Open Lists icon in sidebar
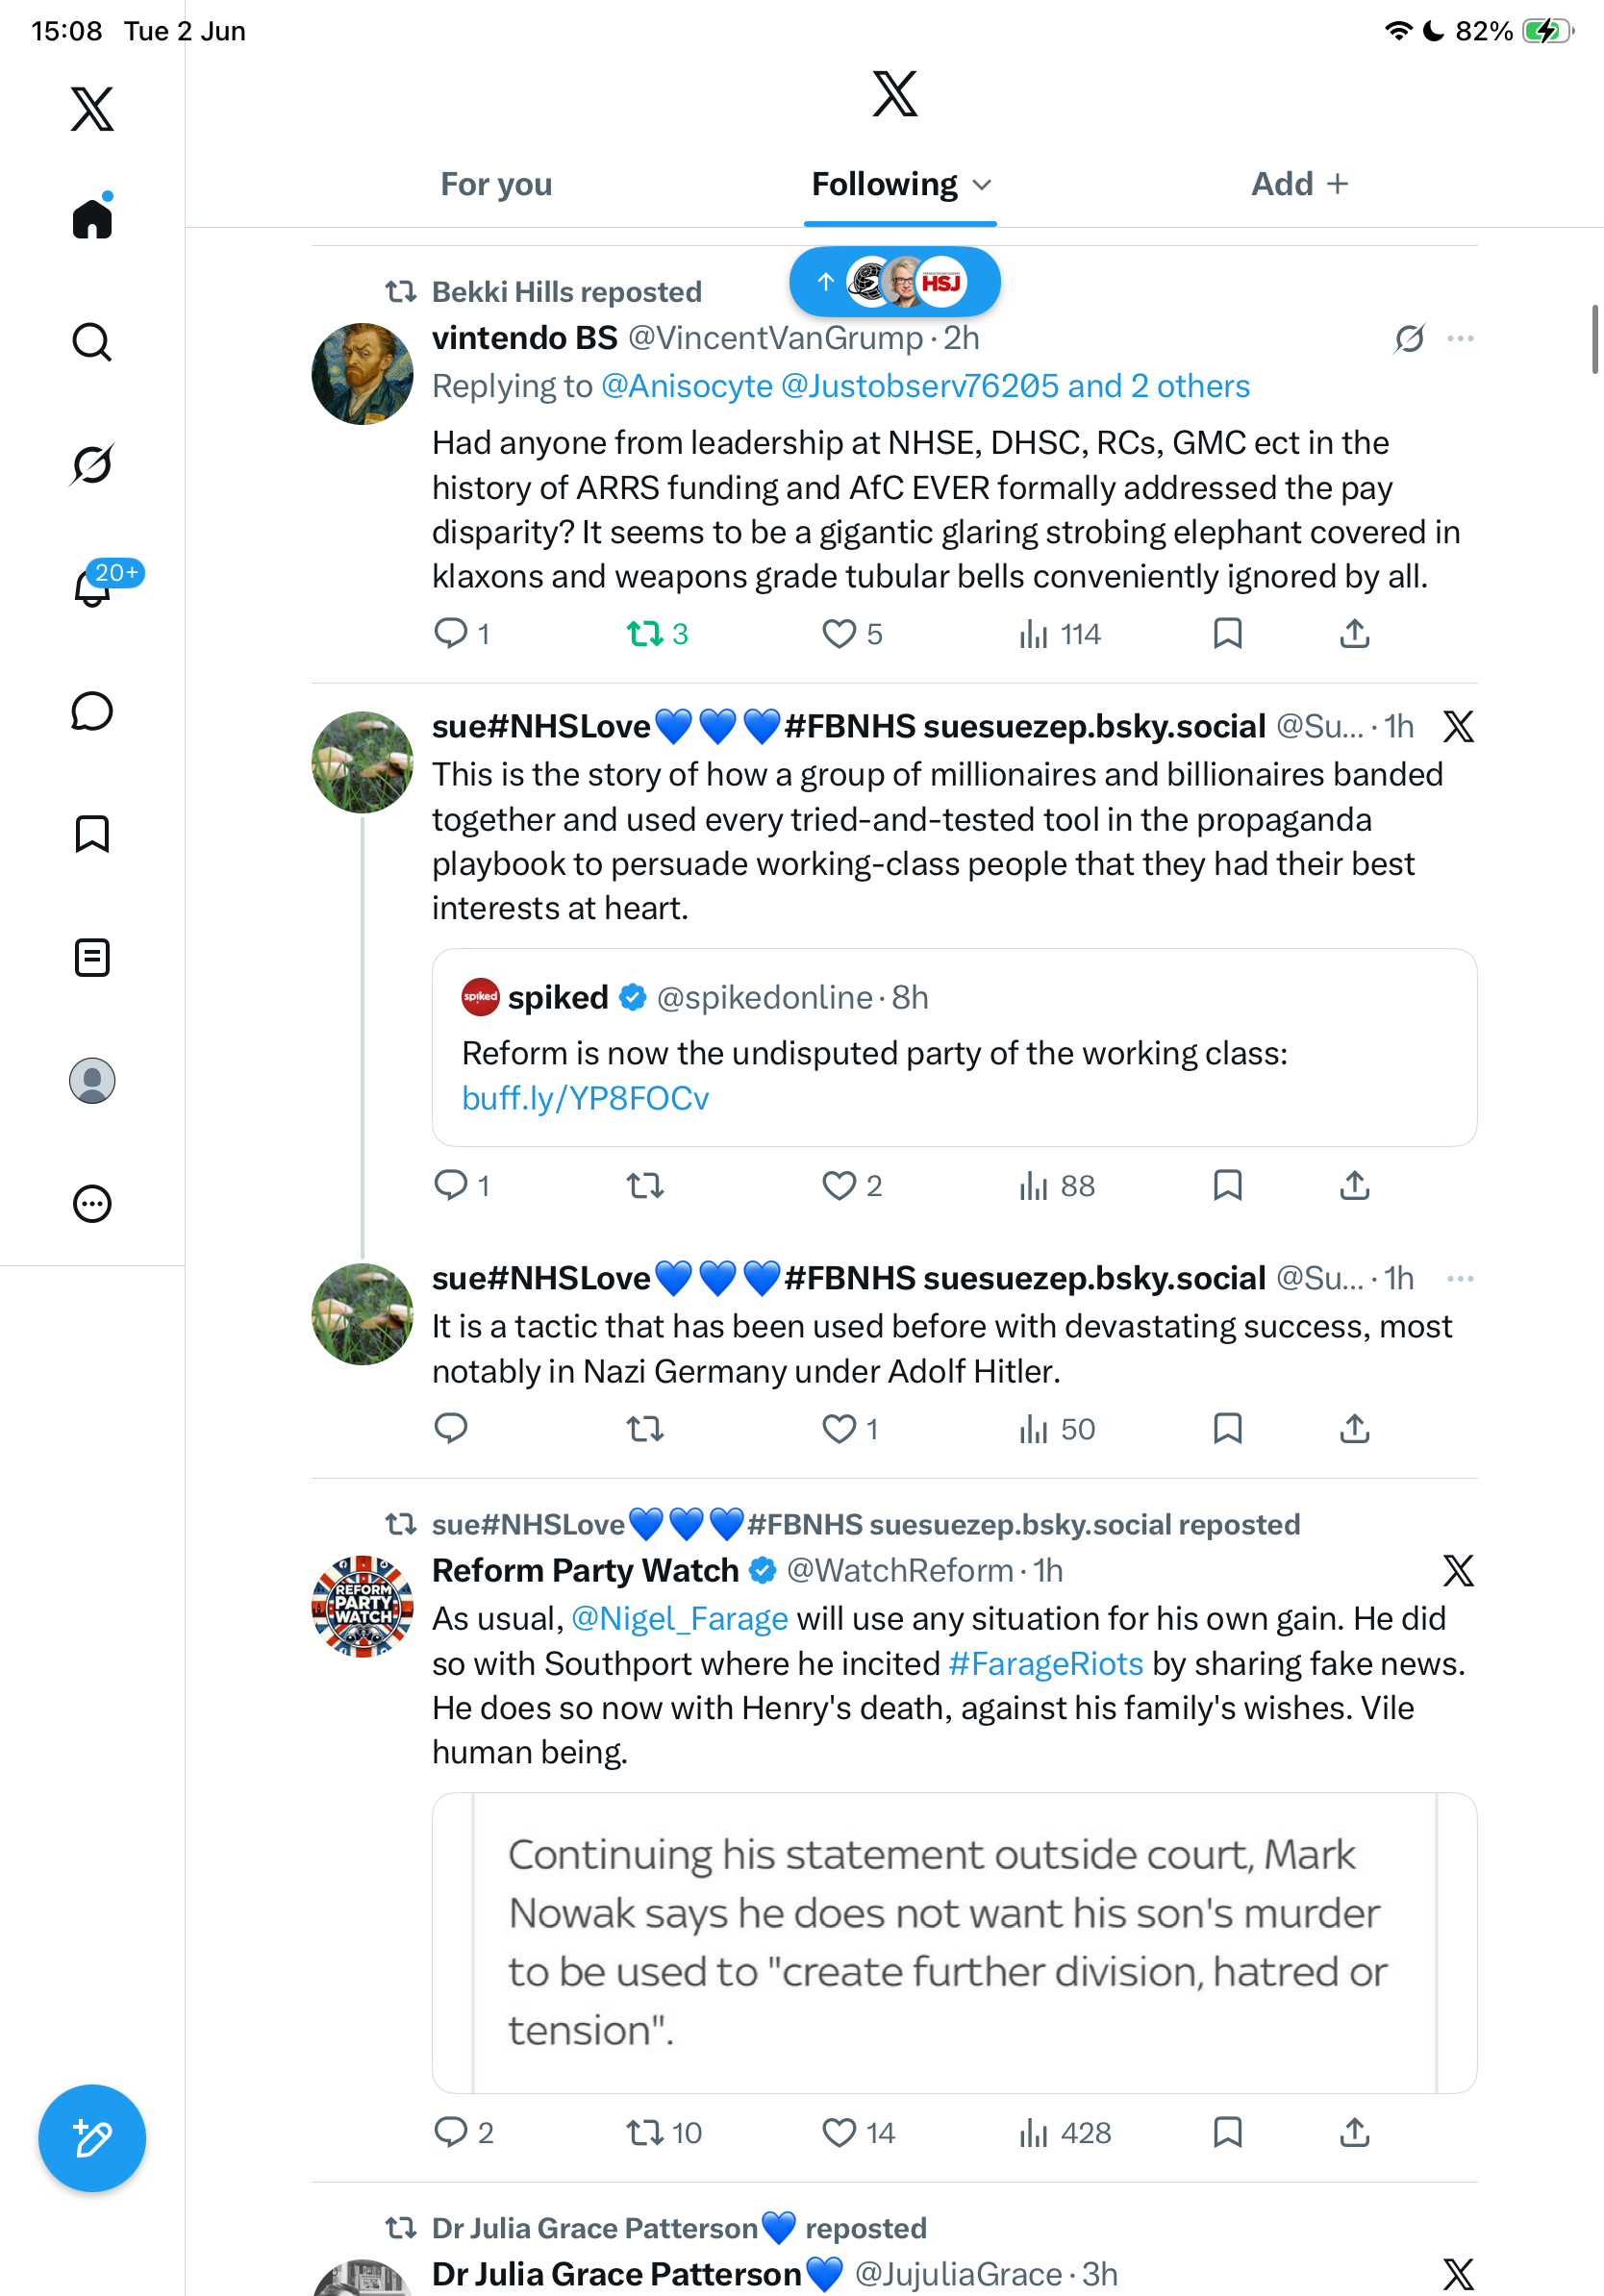1604x2296 pixels. tap(92, 958)
